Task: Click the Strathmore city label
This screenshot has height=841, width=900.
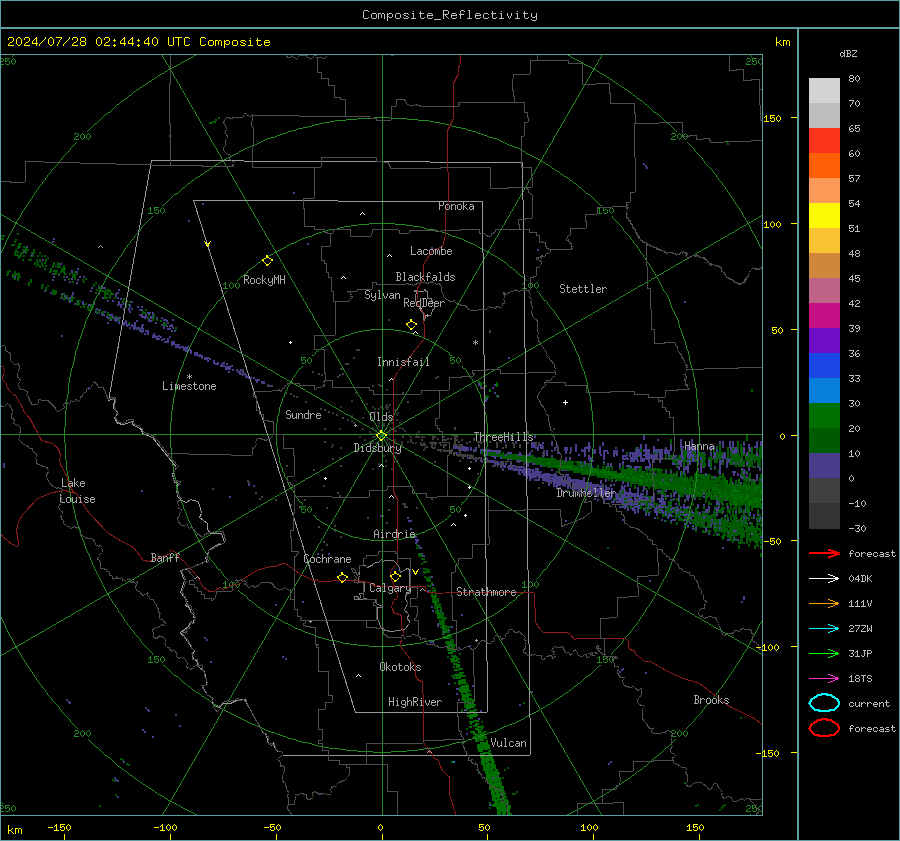Action: 486,592
